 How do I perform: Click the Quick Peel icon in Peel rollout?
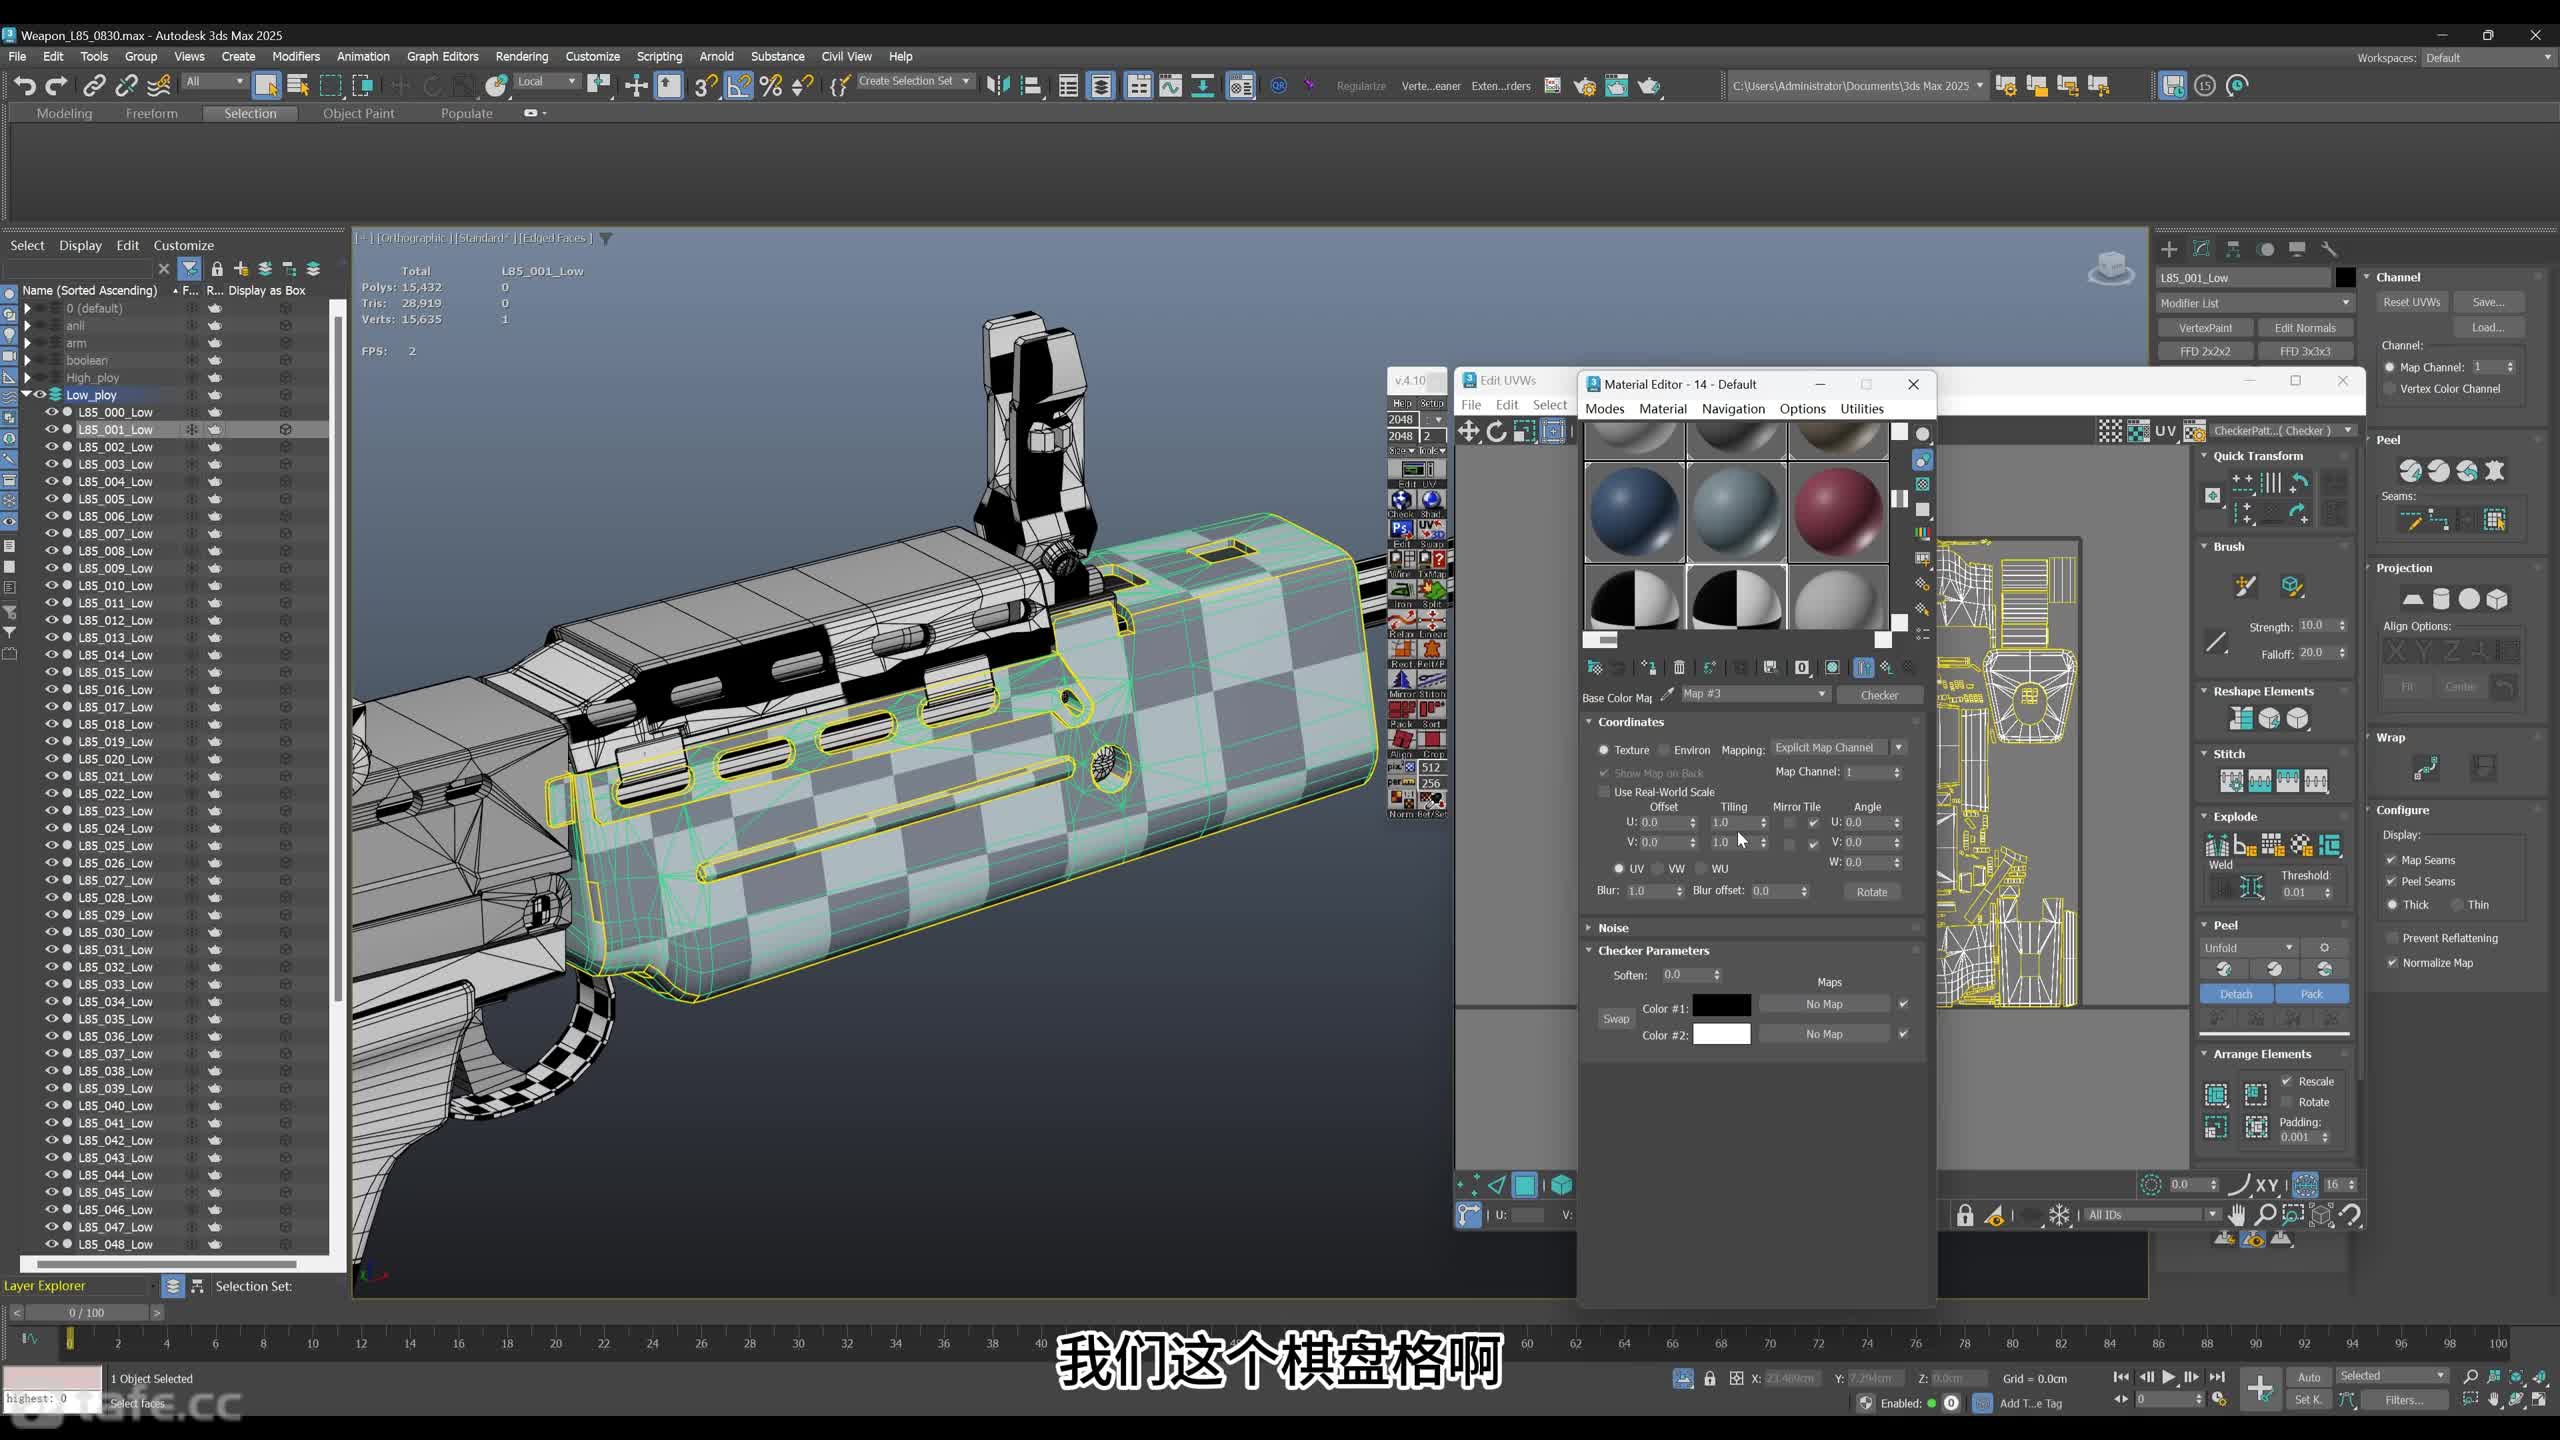click(x=2411, y=471)
